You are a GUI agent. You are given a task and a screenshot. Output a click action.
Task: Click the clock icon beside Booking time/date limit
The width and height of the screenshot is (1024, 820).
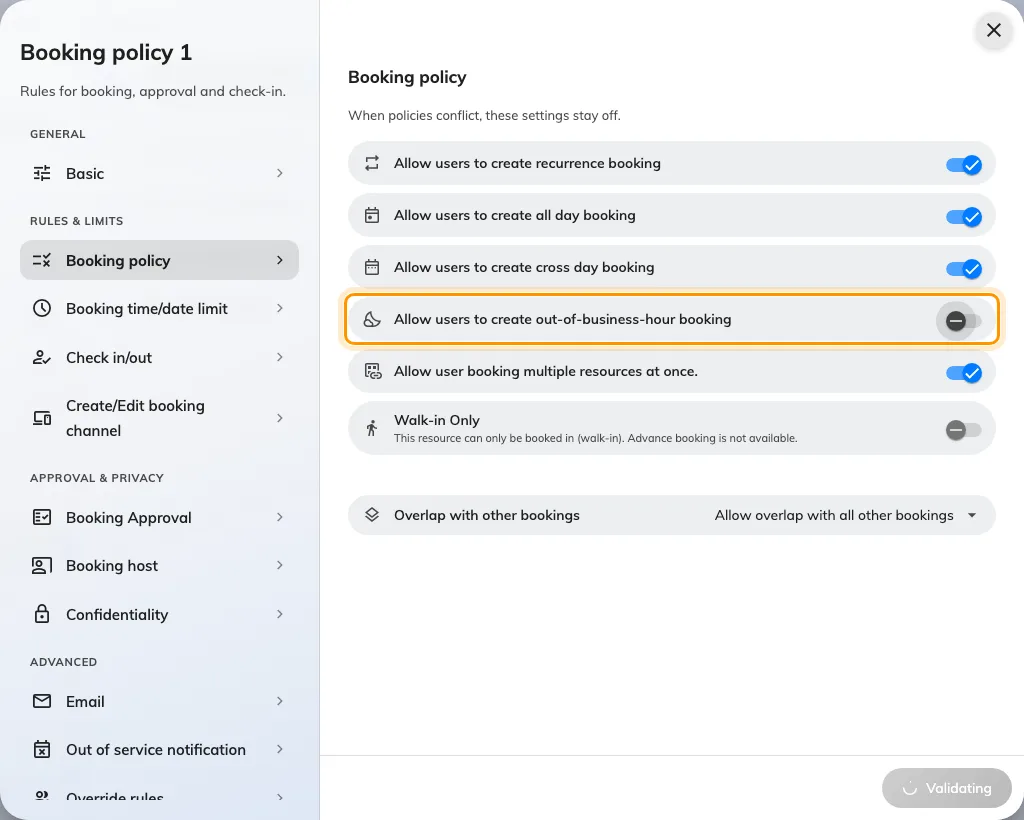42,308
